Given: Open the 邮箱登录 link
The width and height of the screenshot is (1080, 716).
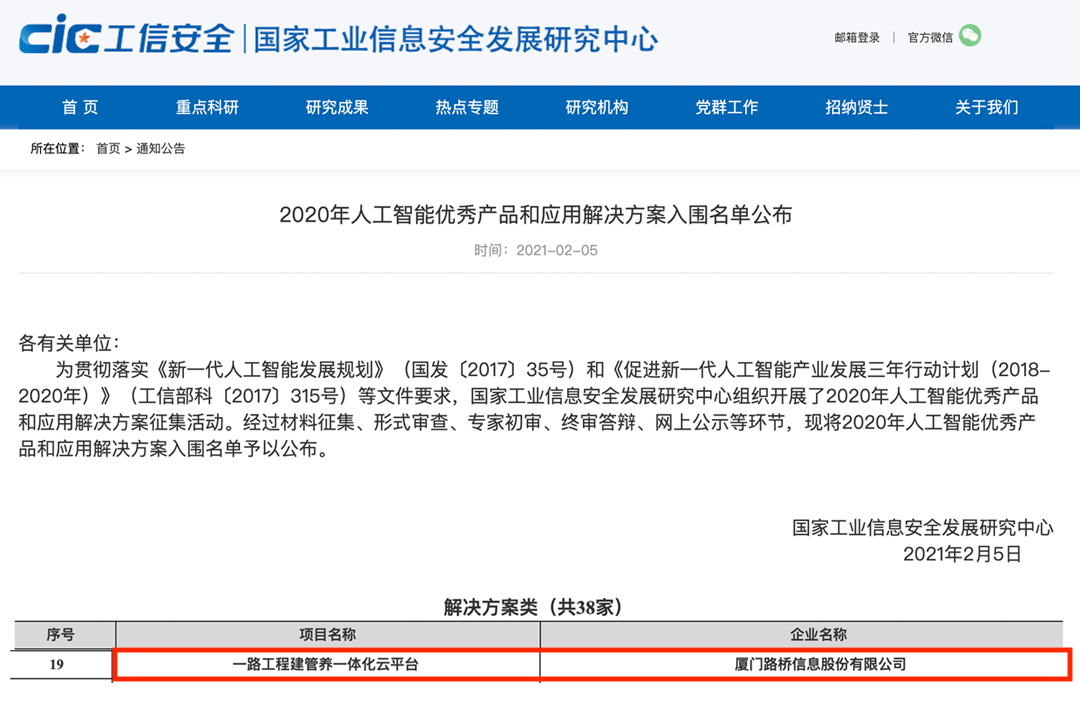Looking at the screenshot, I should pos(857,38).
